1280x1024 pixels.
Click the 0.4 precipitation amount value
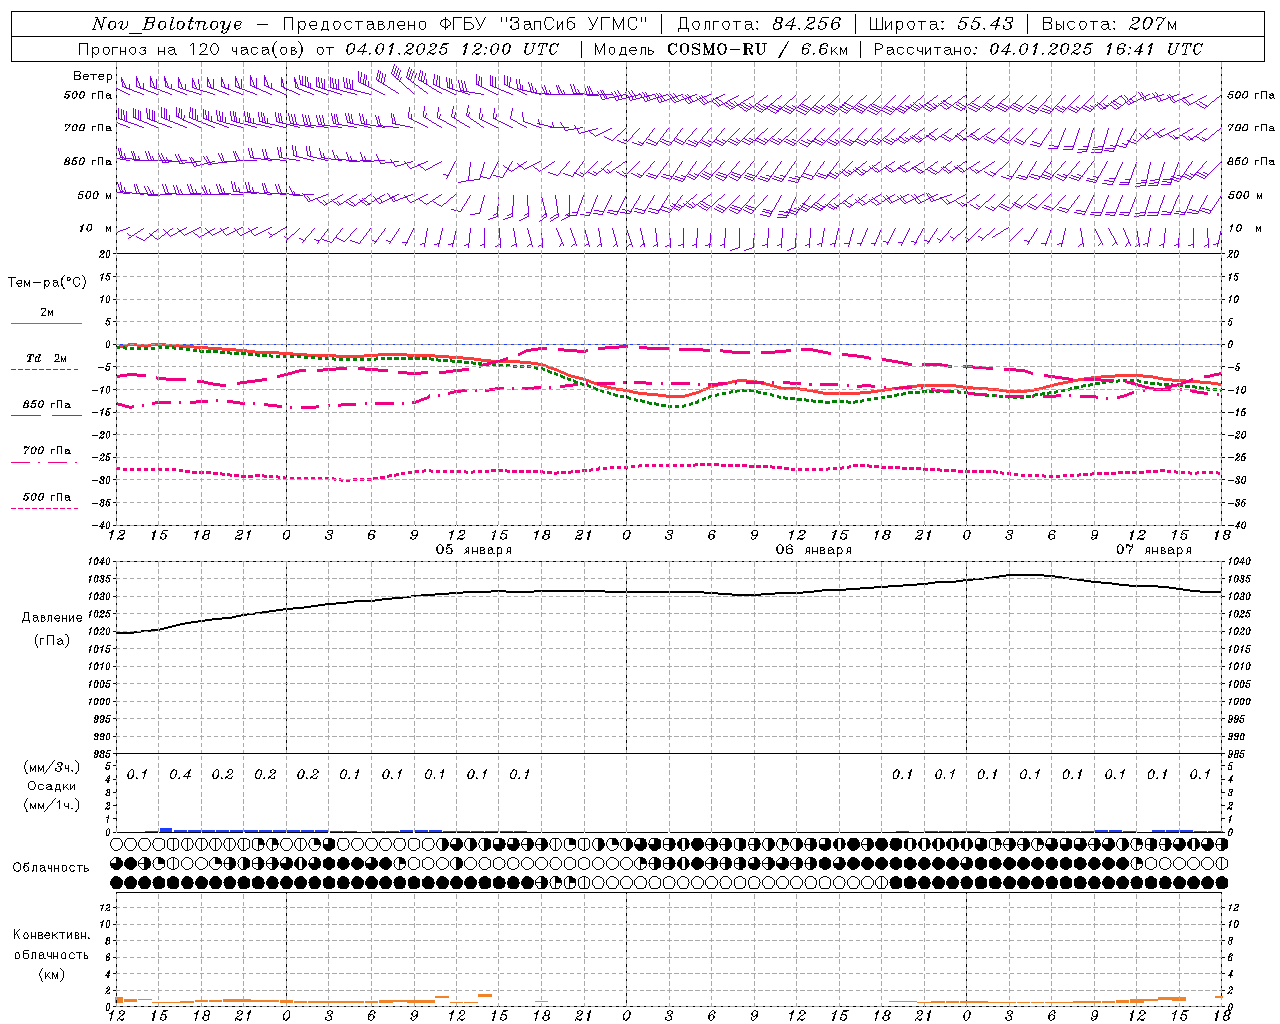click(180, 774)
